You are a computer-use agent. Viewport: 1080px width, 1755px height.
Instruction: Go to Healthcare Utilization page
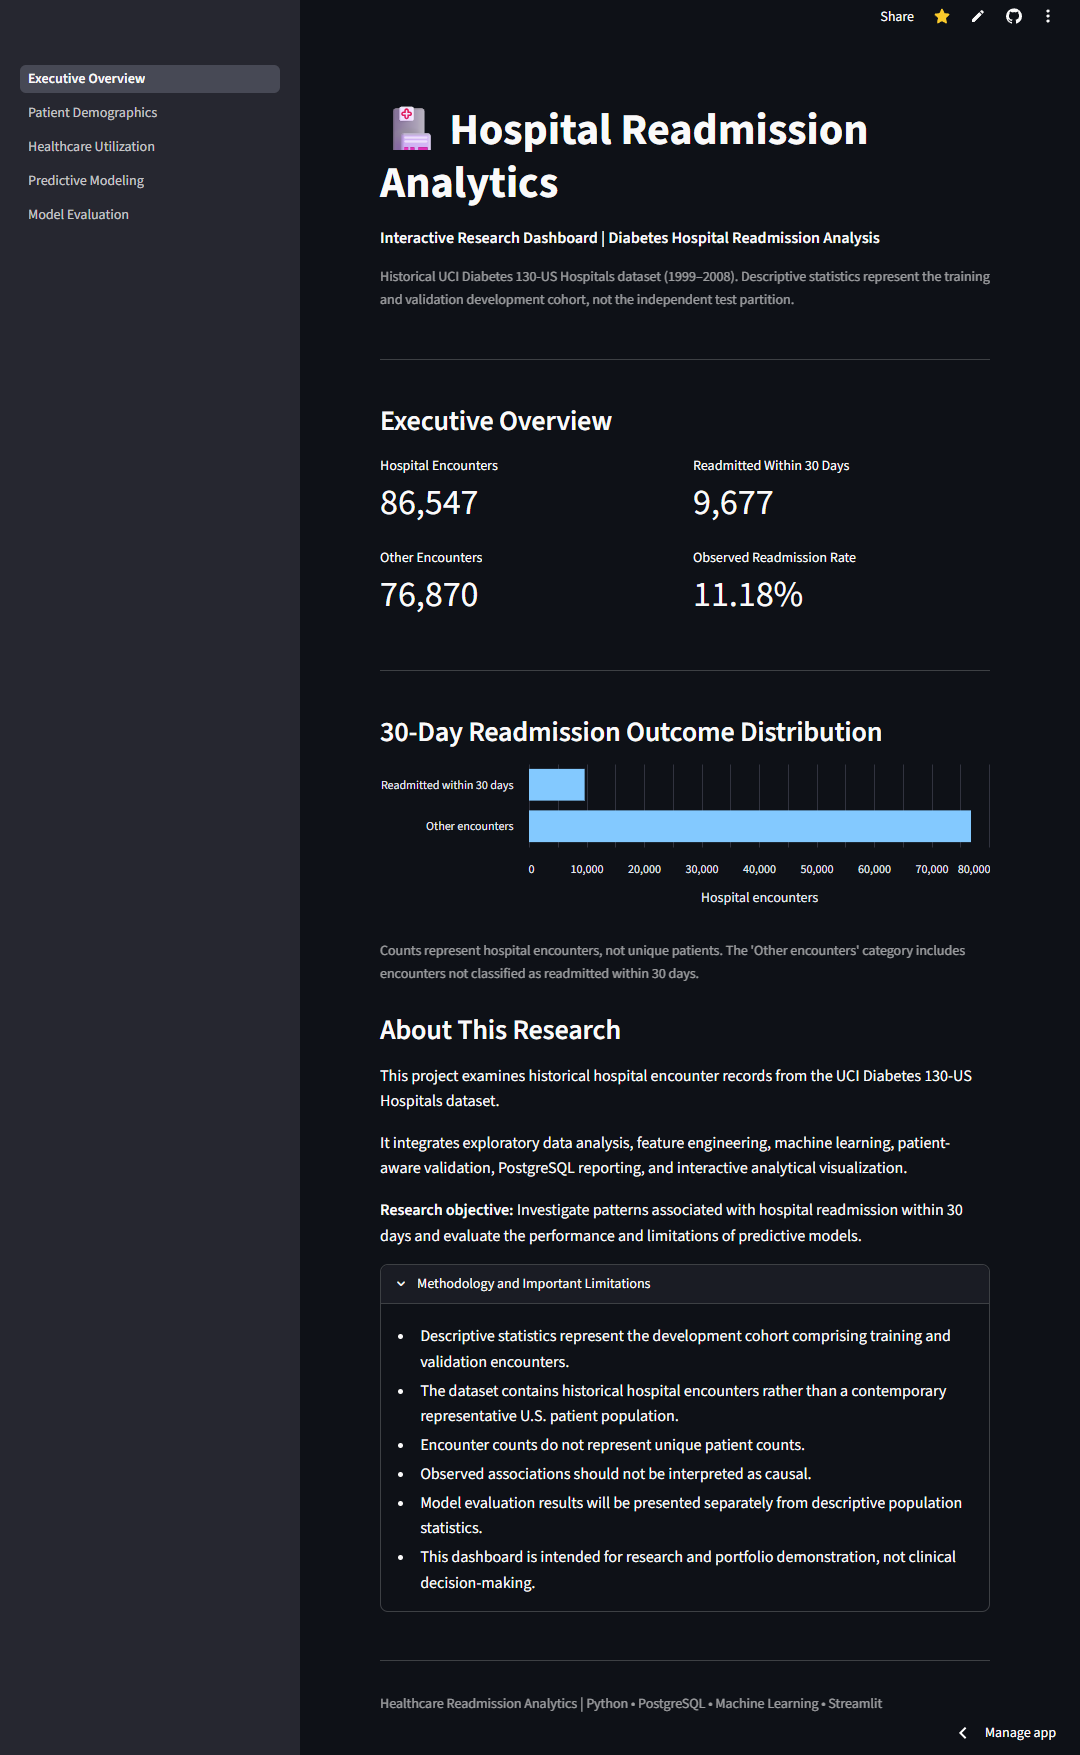[150, 147]
